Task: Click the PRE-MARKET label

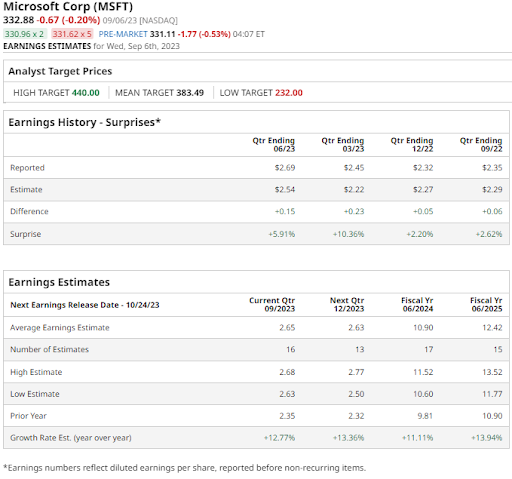Action: [123, 34]
